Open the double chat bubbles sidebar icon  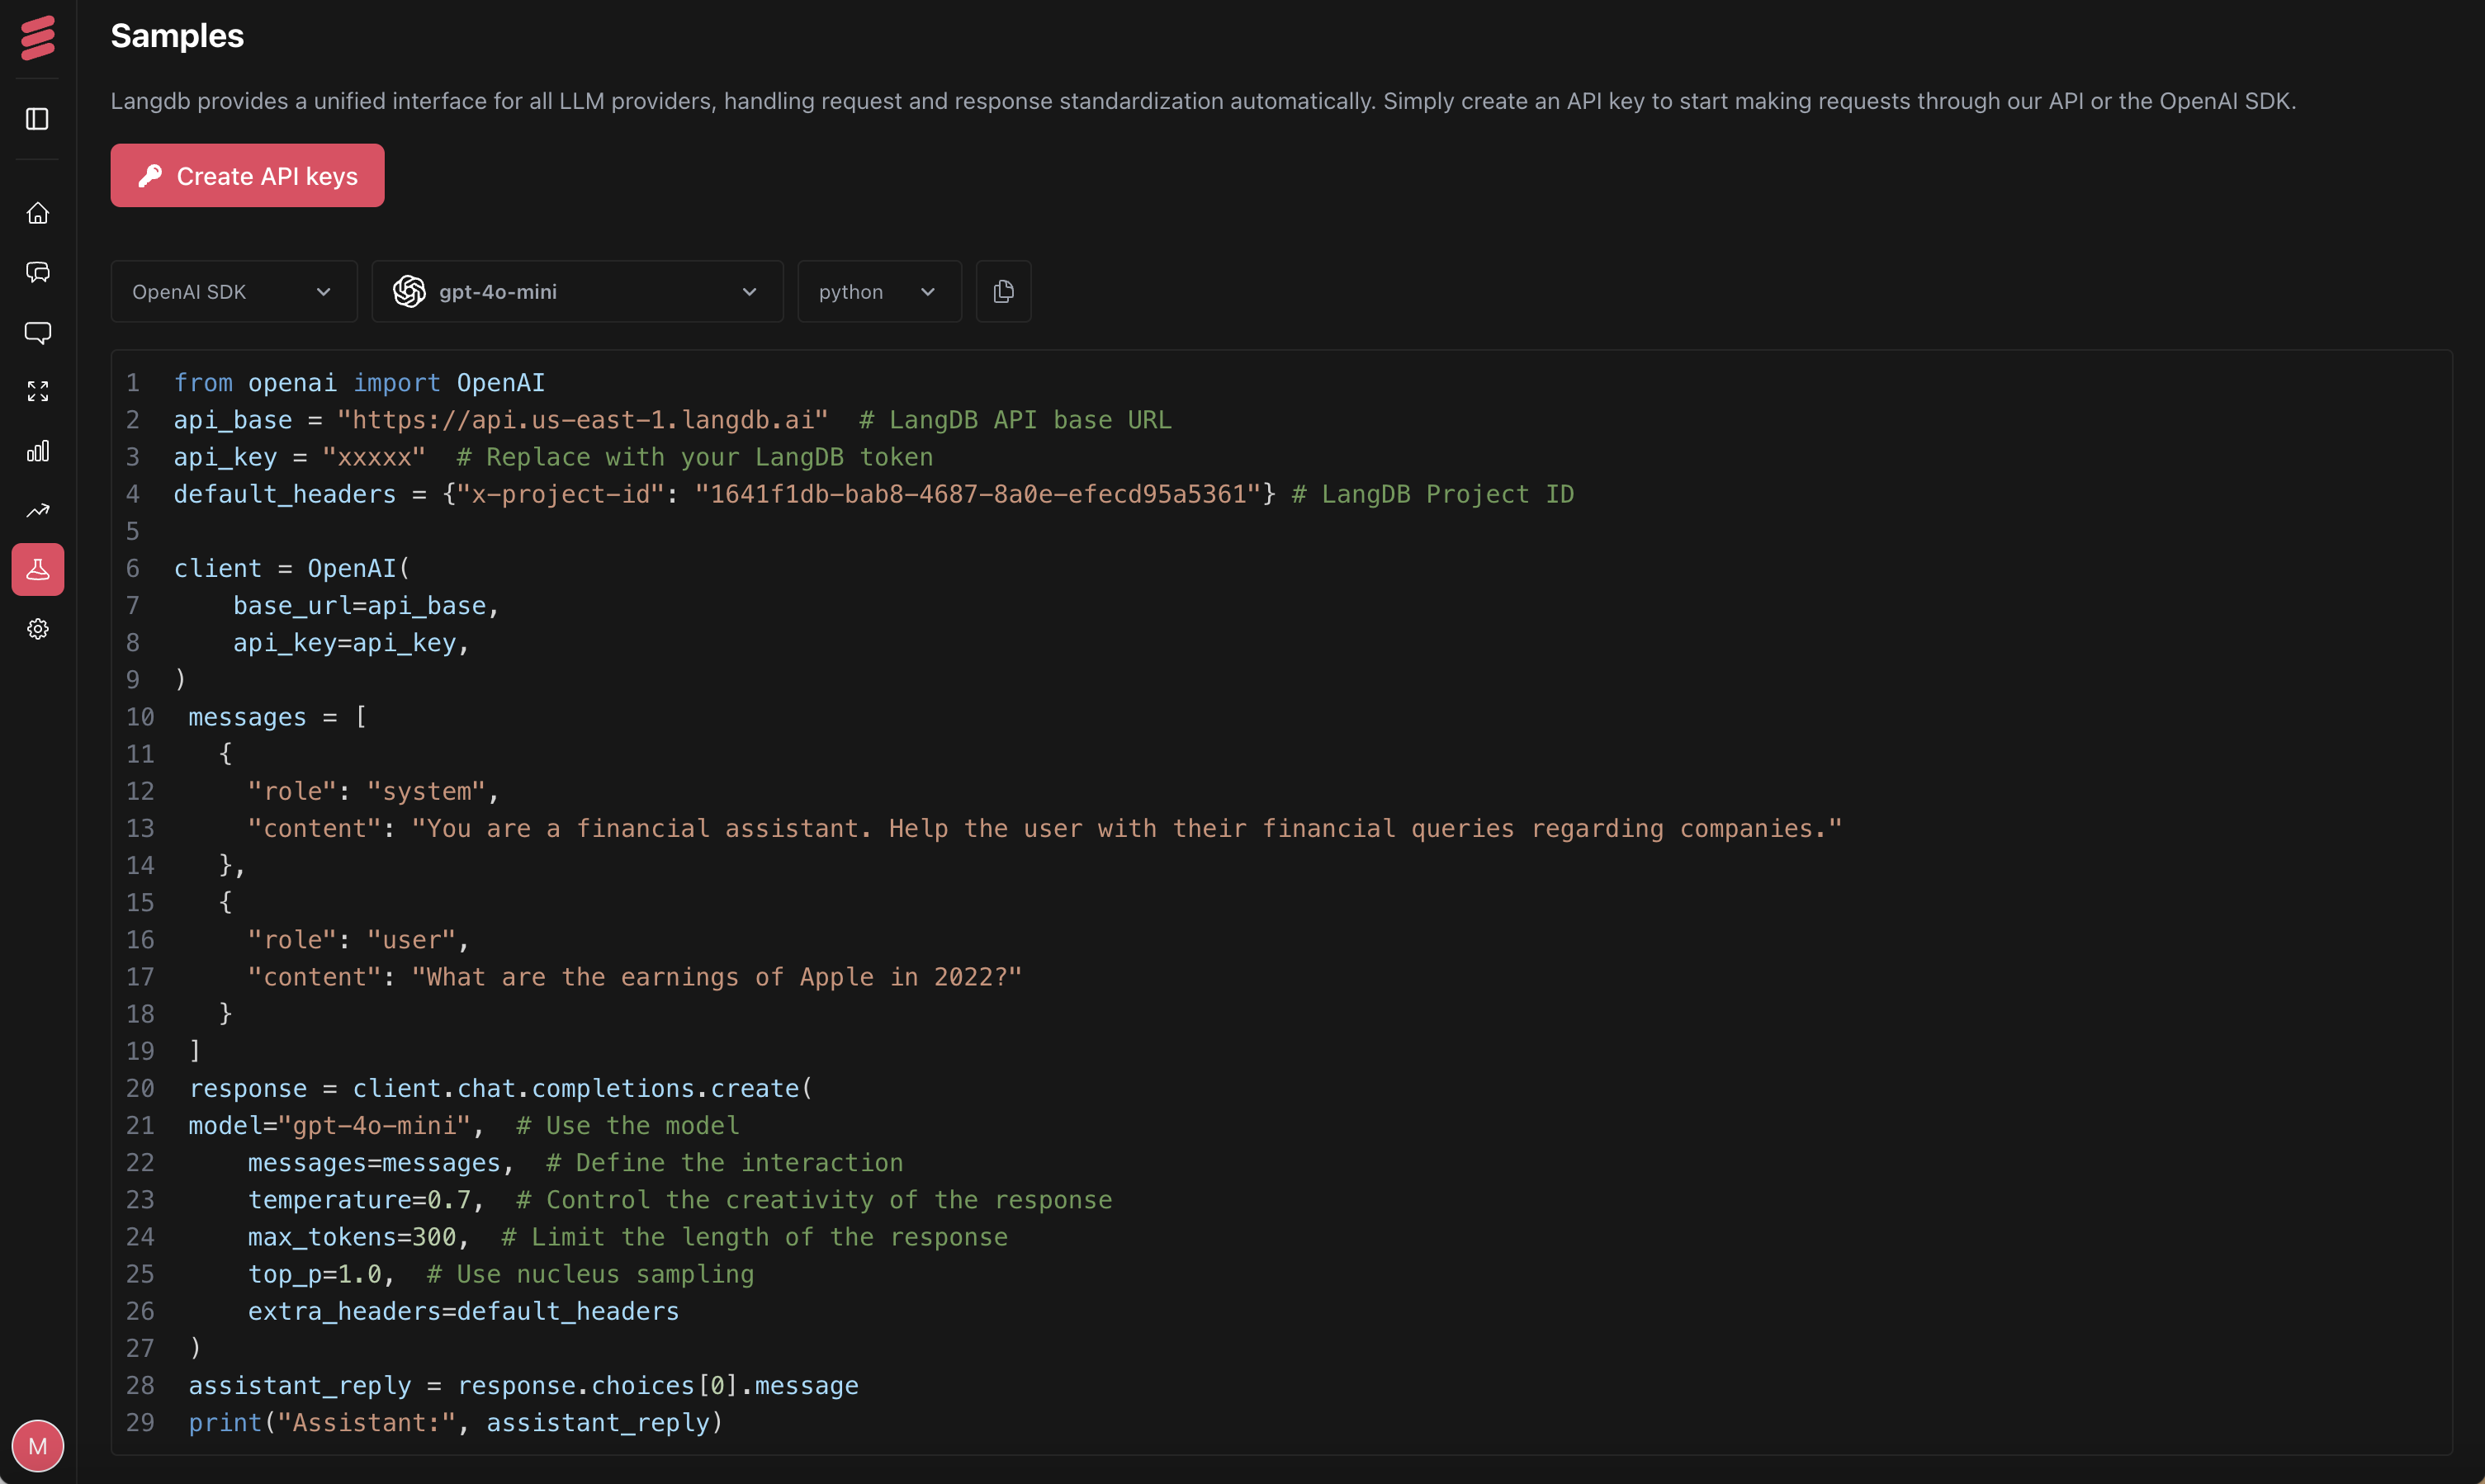(38, 272)
